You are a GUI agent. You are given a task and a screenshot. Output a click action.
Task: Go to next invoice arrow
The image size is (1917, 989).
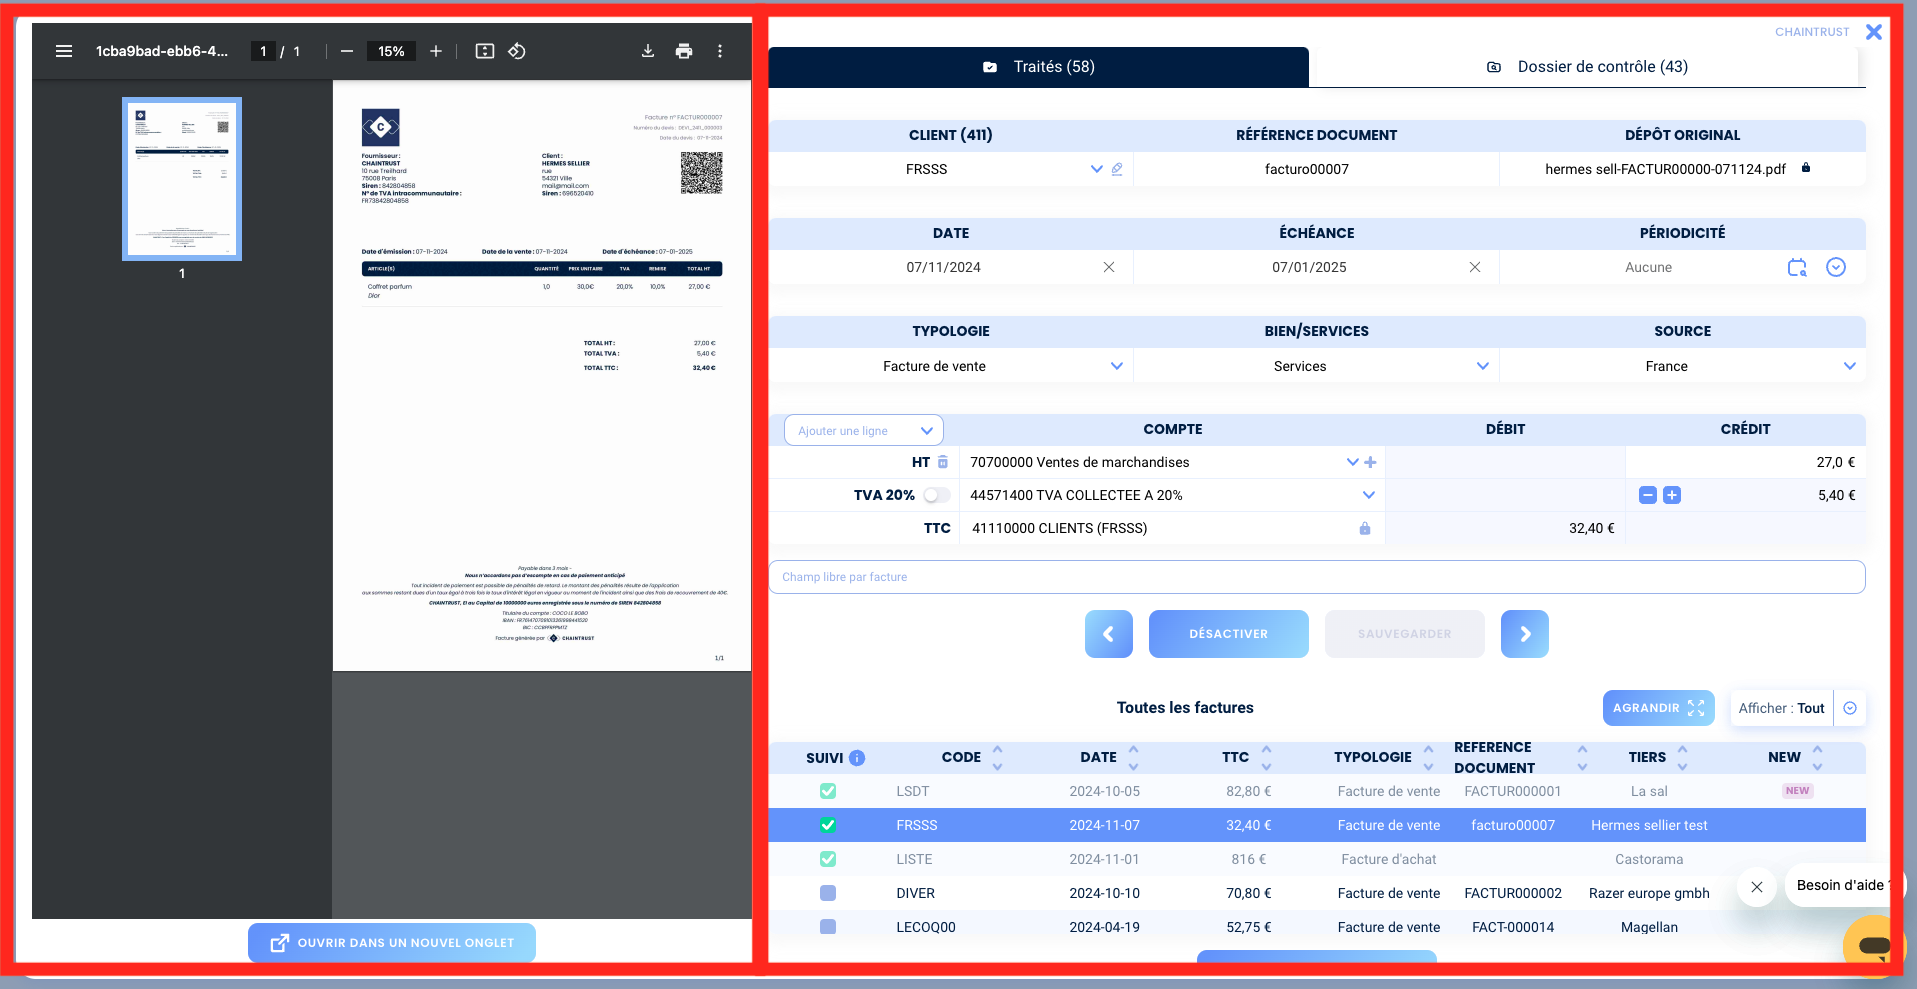tap(1525, 634)
